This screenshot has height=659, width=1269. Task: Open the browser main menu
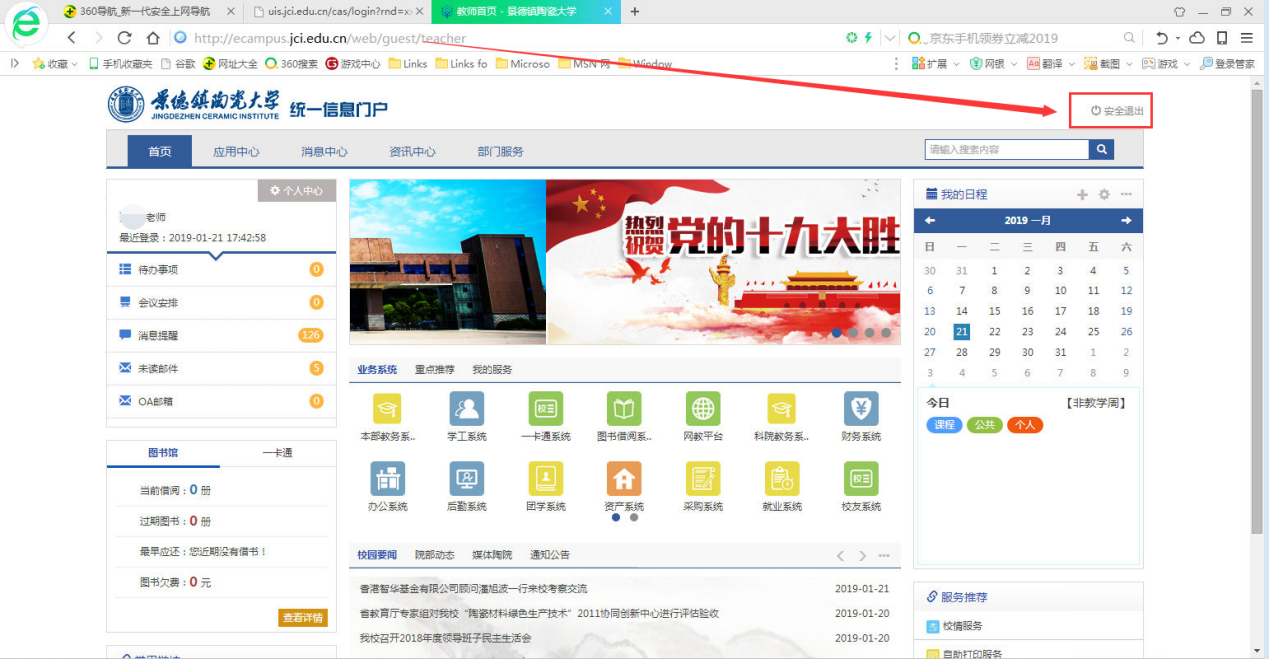(x=1246, y=38)
